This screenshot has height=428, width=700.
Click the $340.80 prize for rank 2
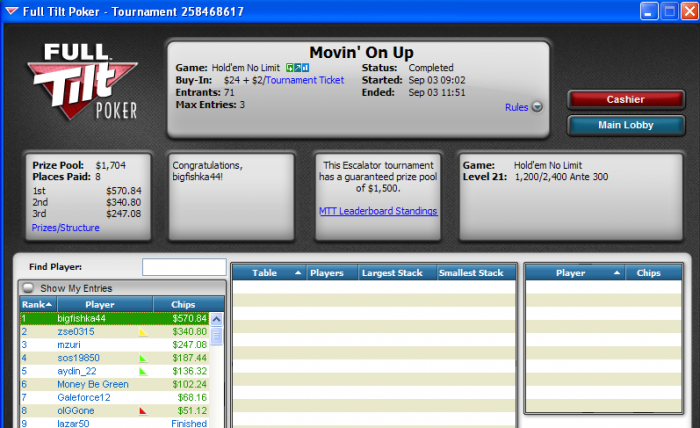point(189,332)
